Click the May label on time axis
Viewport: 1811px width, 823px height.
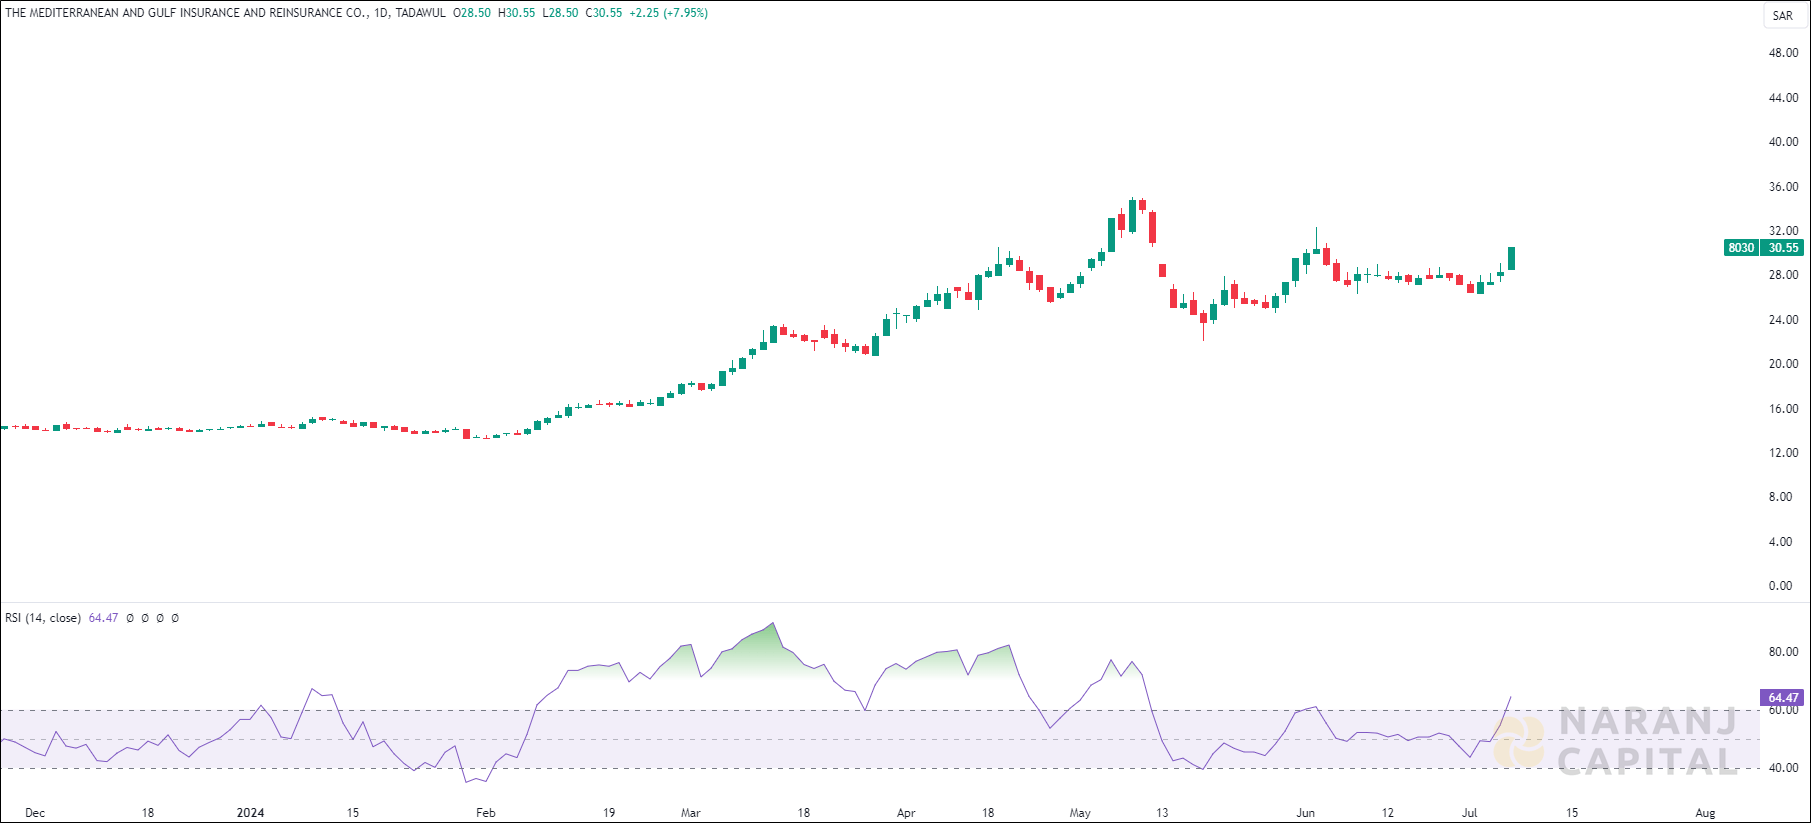click(x=1080, y=813)
